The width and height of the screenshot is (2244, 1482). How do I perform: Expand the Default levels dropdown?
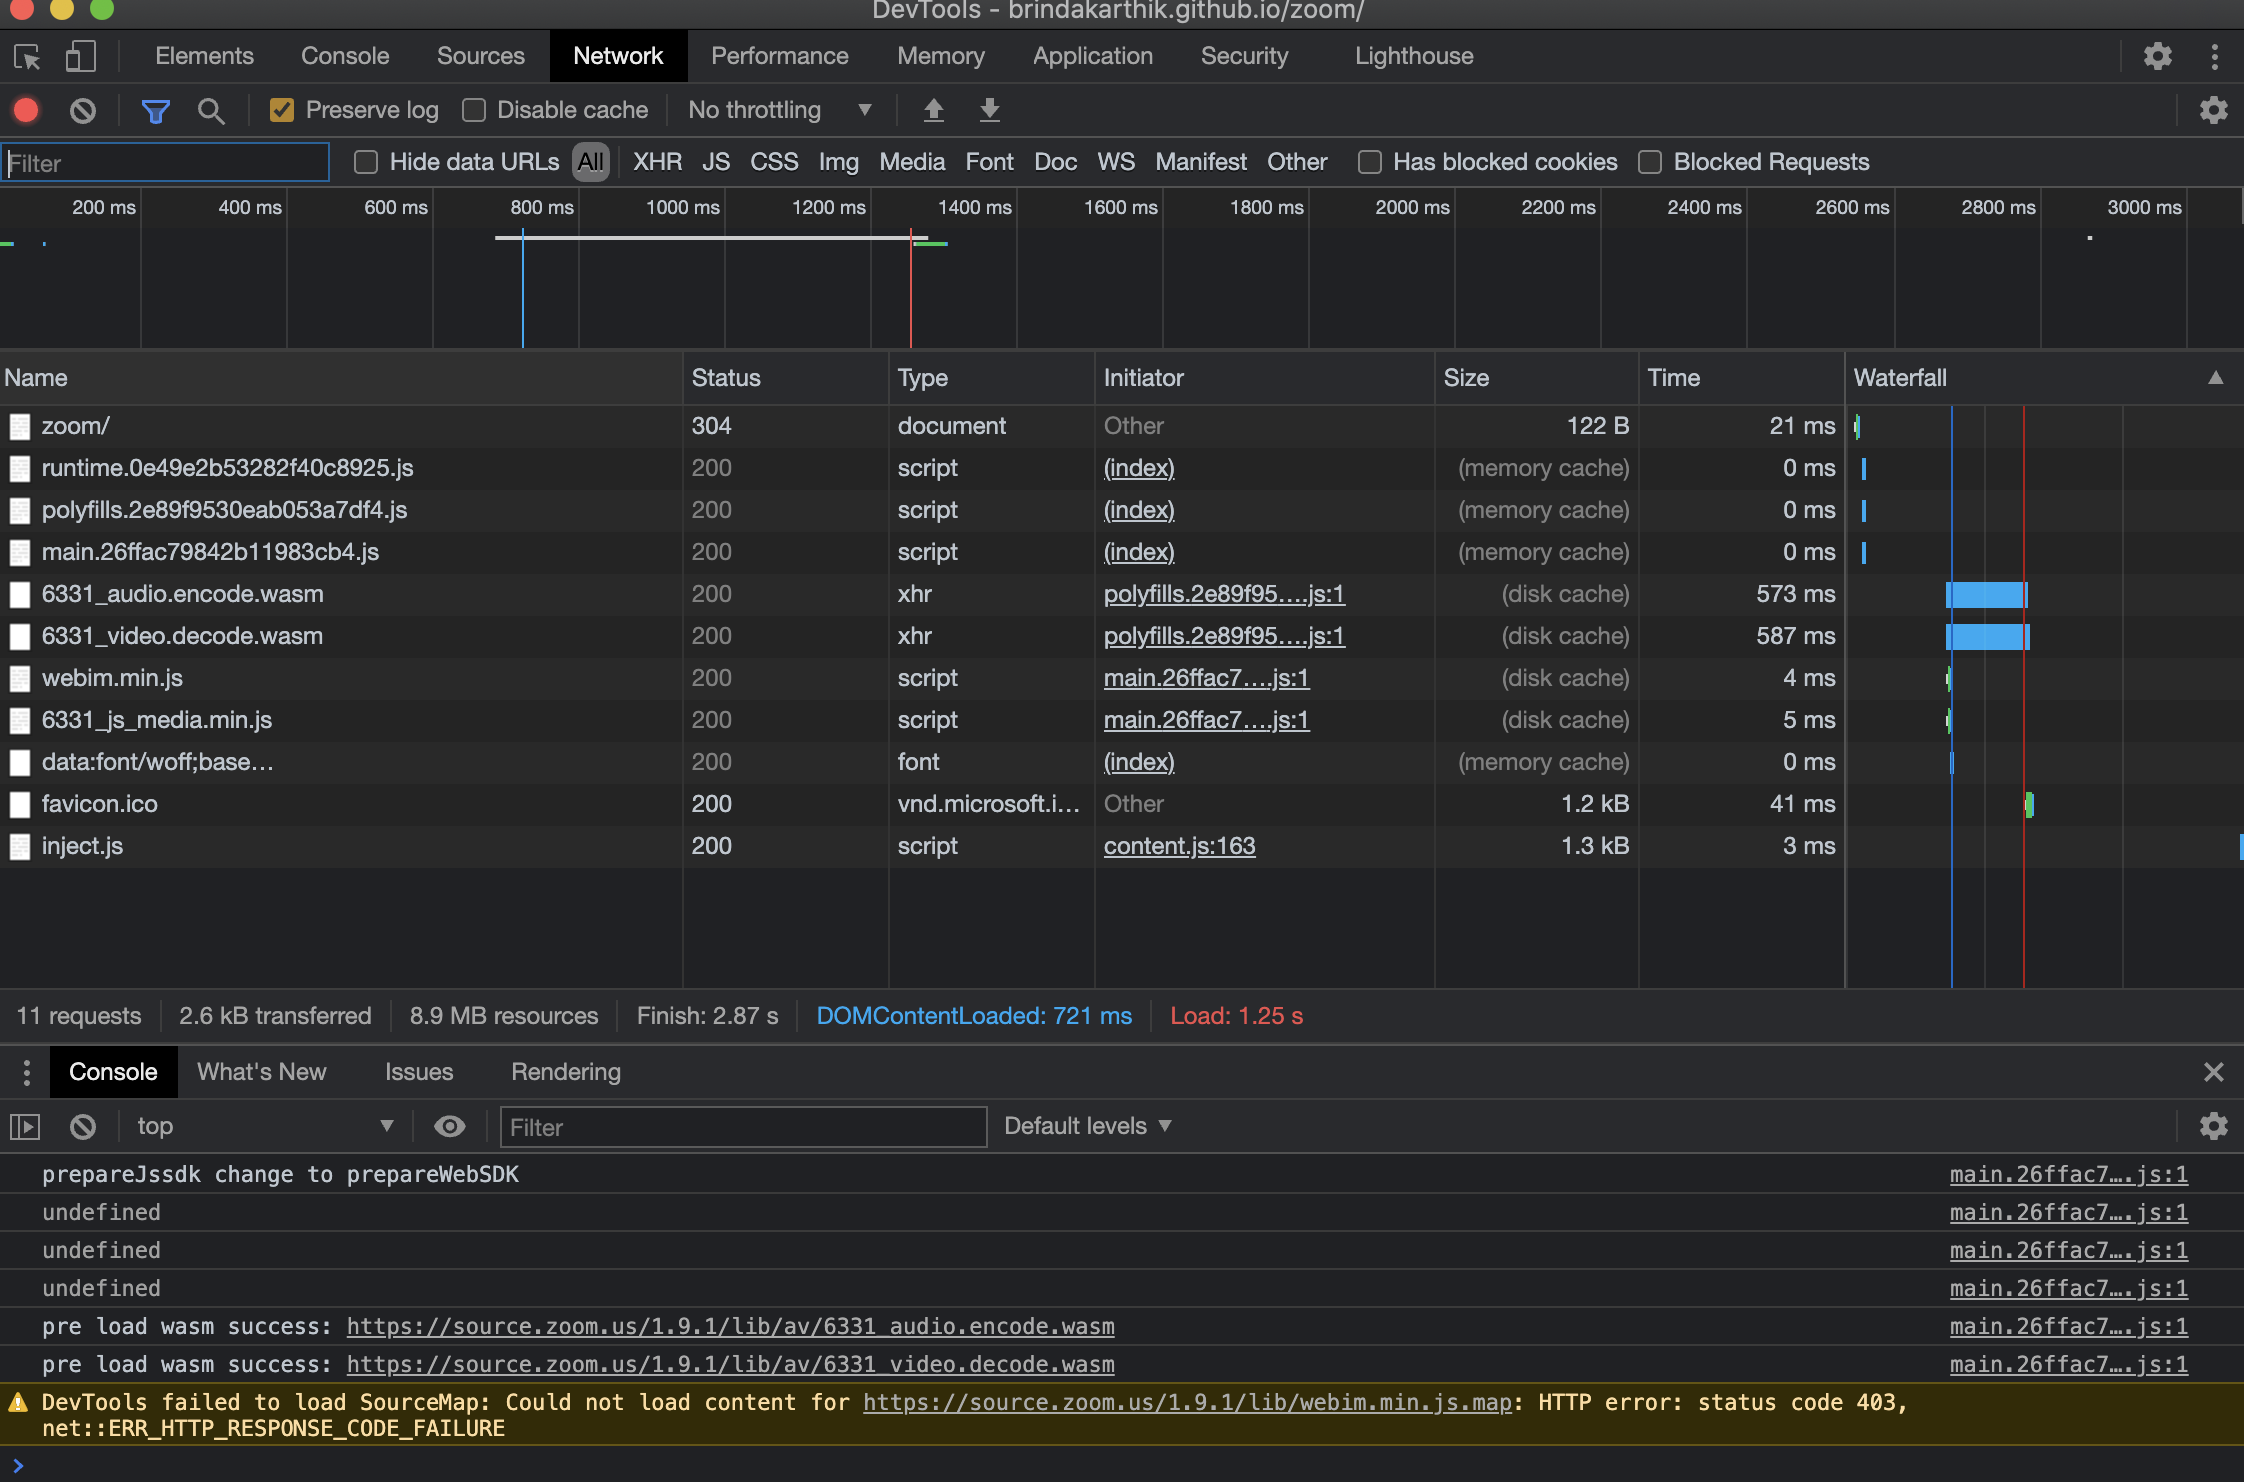point(1087,1127)
